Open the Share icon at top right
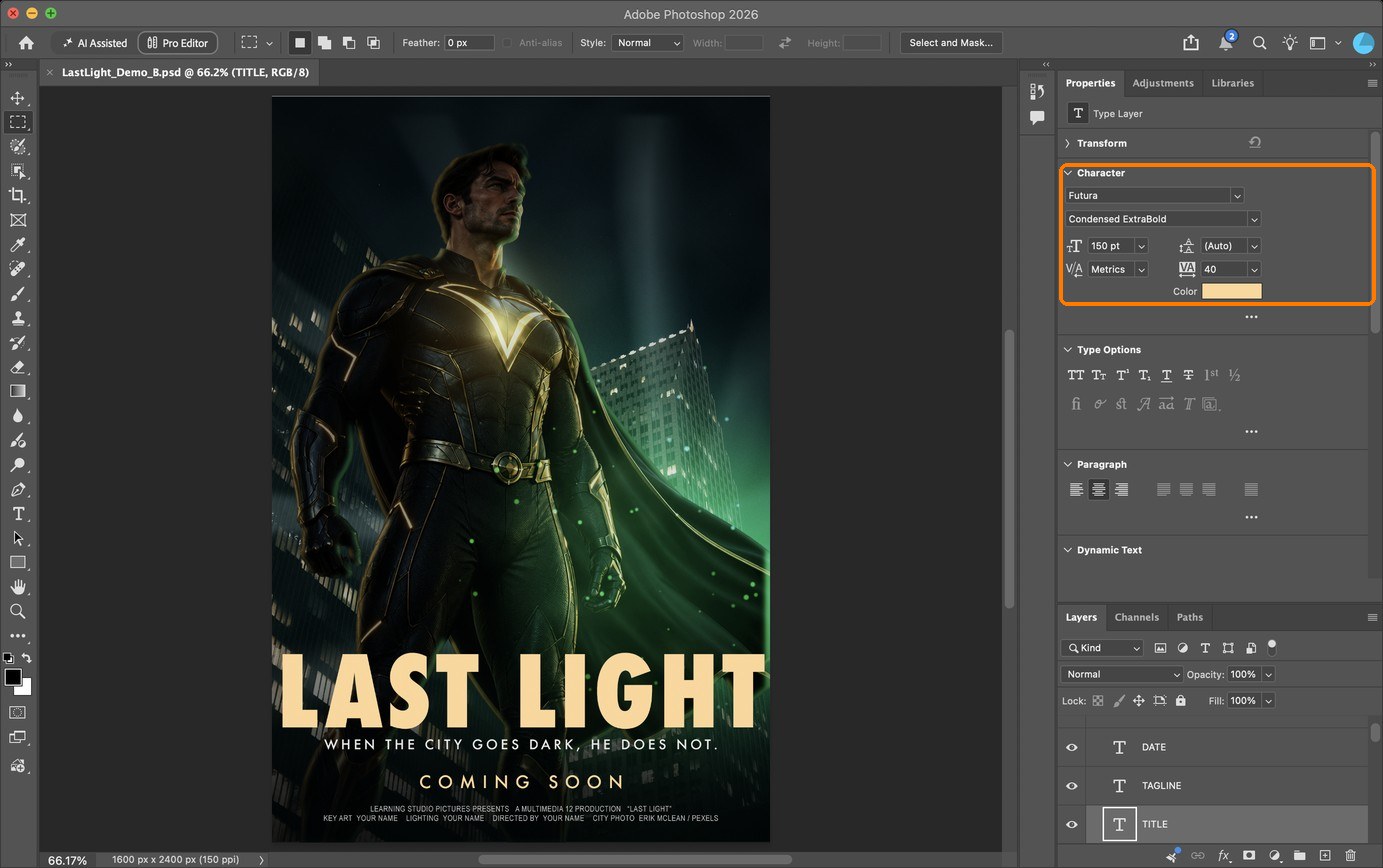Image resolution: width=1383 pixels, height=868 pixels. click(x=1191, y=43)
